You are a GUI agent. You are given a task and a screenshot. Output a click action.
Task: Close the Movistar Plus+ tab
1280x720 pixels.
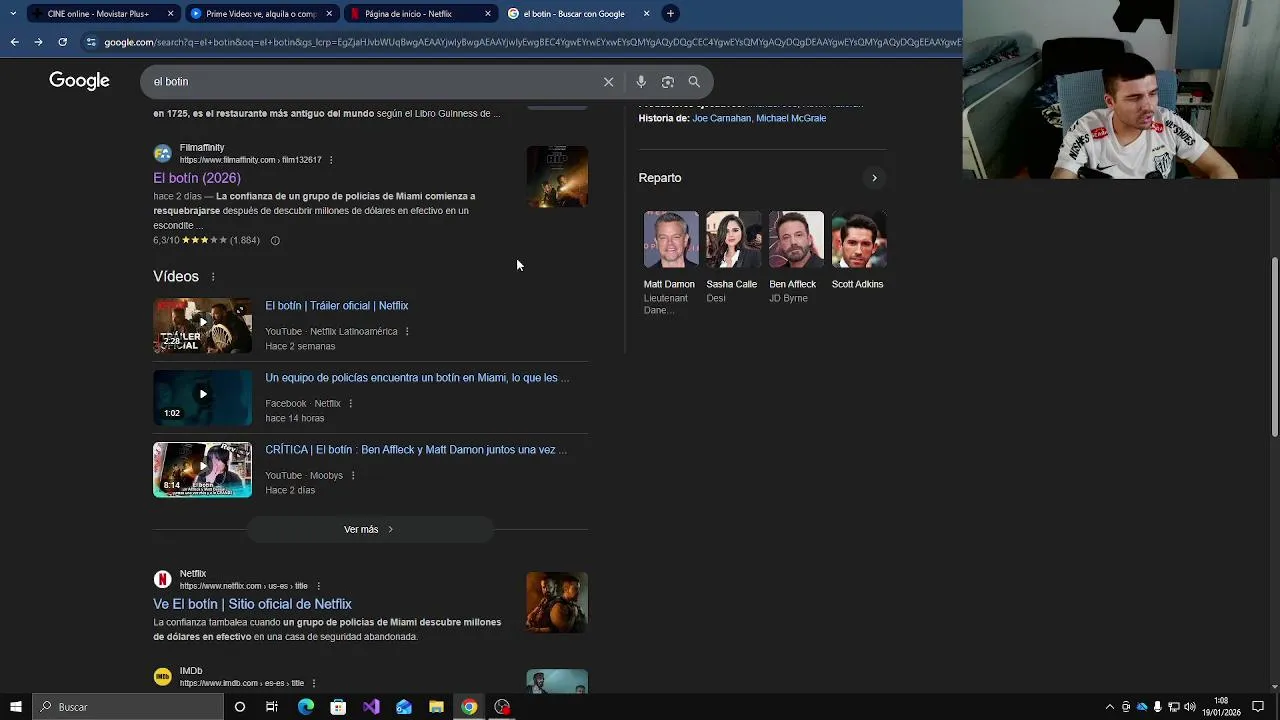(170, 14)
